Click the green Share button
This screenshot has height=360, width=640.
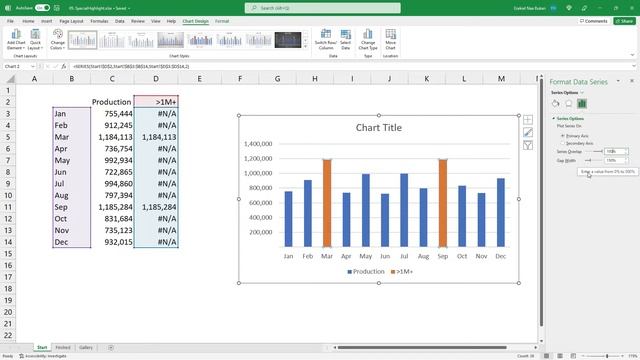pyautogui.click(x=624, y=21)
